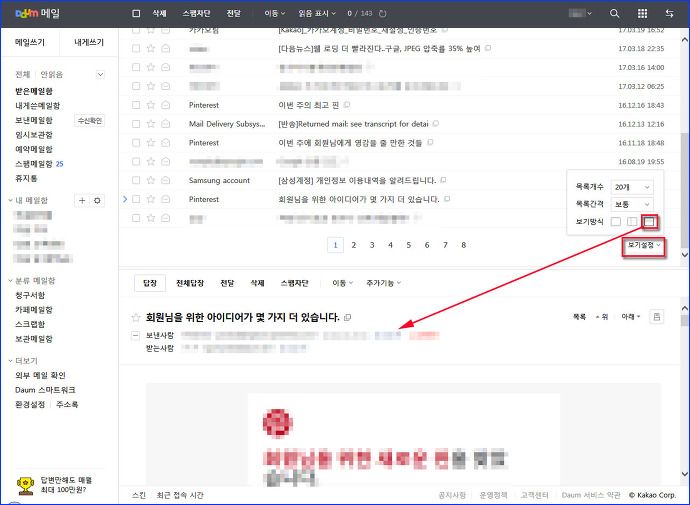Open the Daum apps grid icon
Screen dimensions: 690x505
coord(642,14)
